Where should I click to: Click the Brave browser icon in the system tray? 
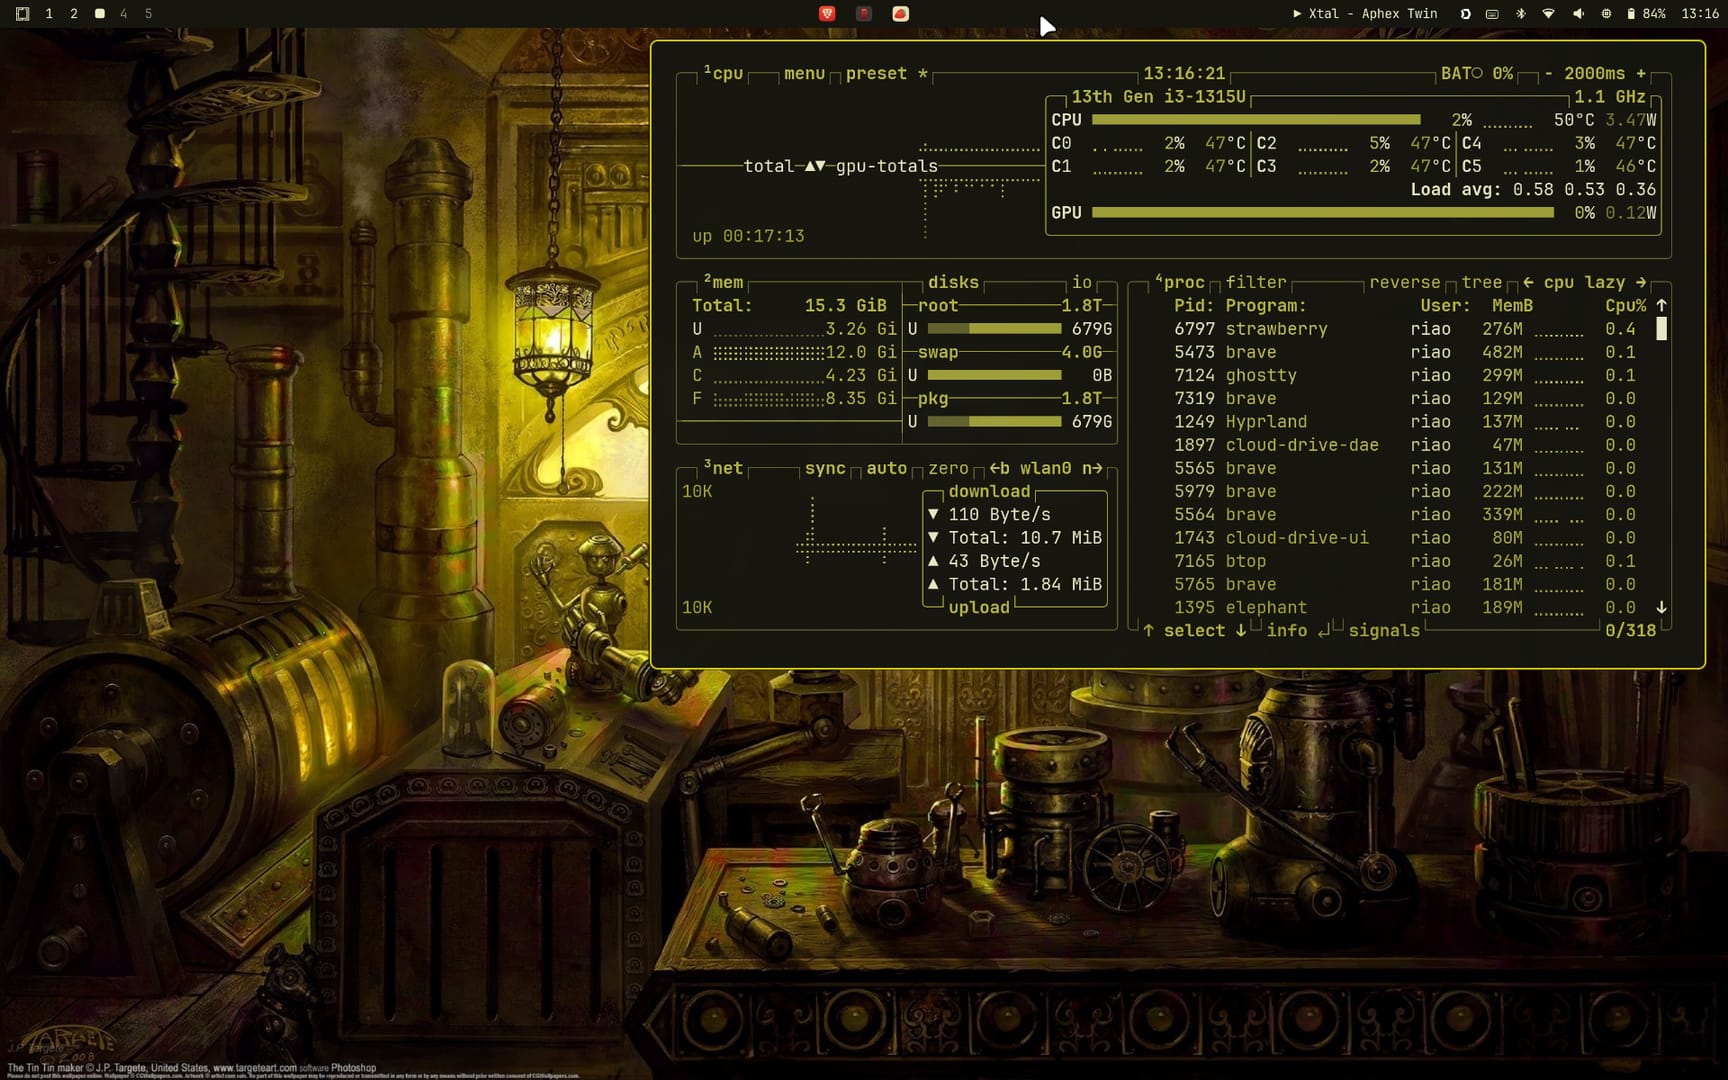[827, 14]
